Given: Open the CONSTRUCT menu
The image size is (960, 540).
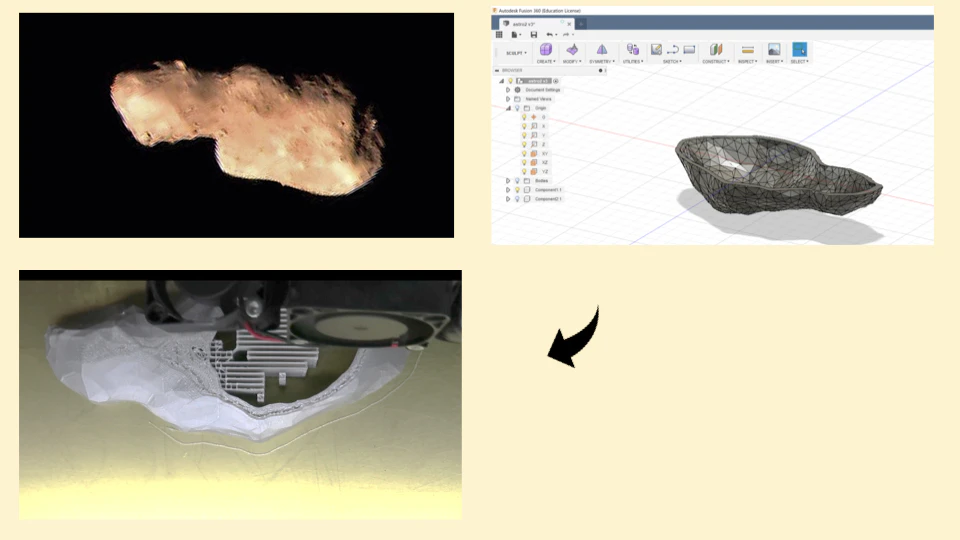Looking at the screenshot, I should point(716,62).
